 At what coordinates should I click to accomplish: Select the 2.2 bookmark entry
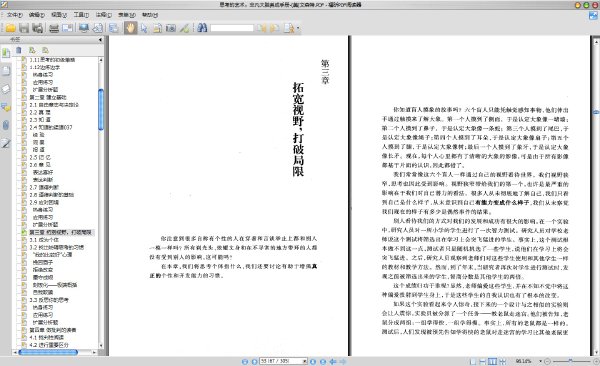tap(40, 113)
